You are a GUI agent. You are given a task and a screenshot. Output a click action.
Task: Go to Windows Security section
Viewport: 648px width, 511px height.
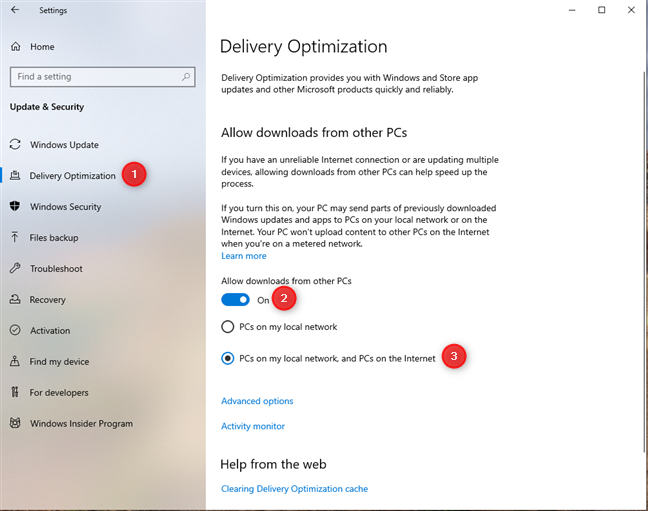[x=65, y=207]
